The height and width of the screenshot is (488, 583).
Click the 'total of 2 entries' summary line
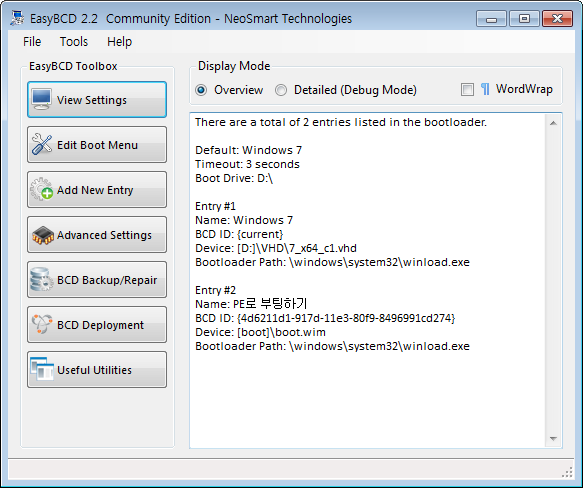click(x=341, y=122)
